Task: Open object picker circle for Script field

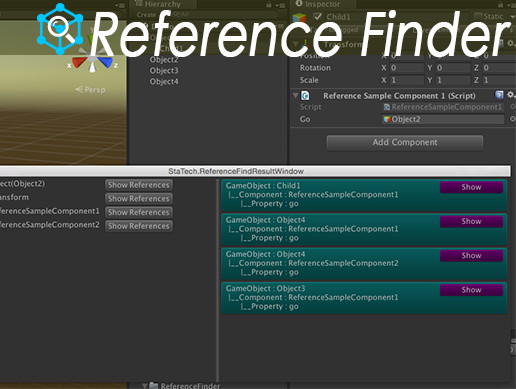Action: click(x=512, y=107)
